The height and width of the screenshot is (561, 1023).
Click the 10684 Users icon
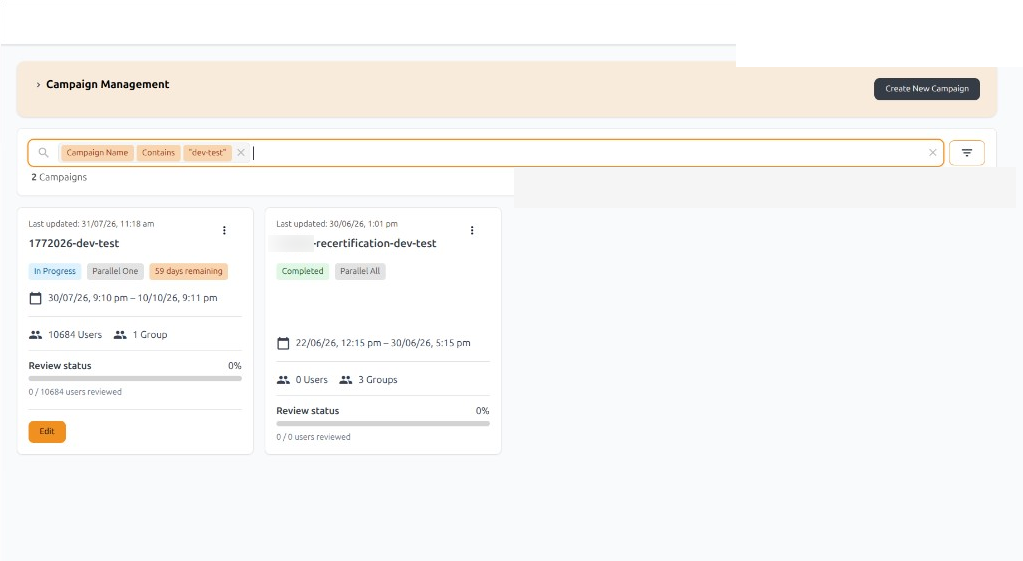(x=35, y=335)
